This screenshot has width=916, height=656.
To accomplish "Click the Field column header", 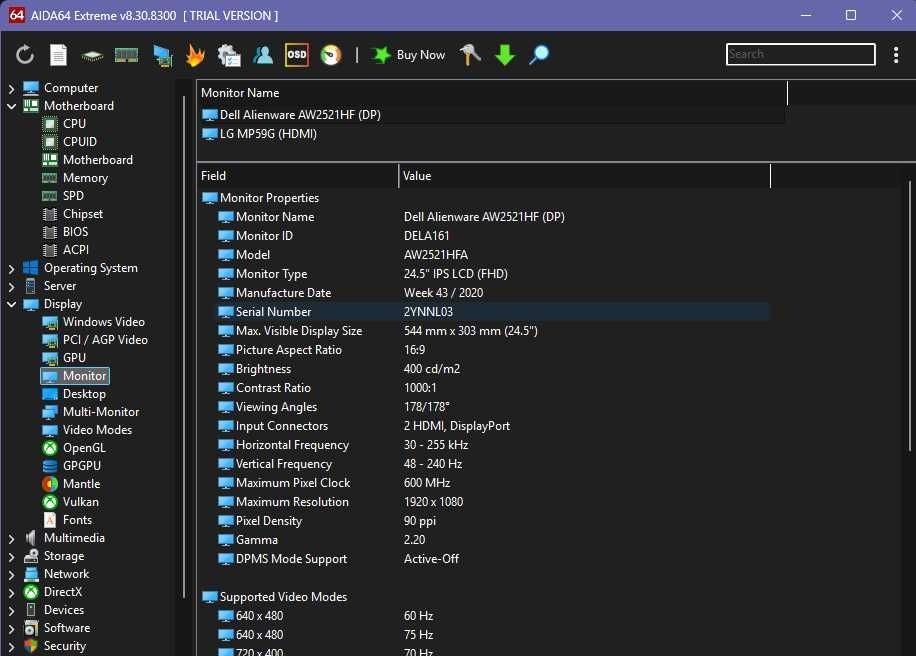I will point(298,176).
